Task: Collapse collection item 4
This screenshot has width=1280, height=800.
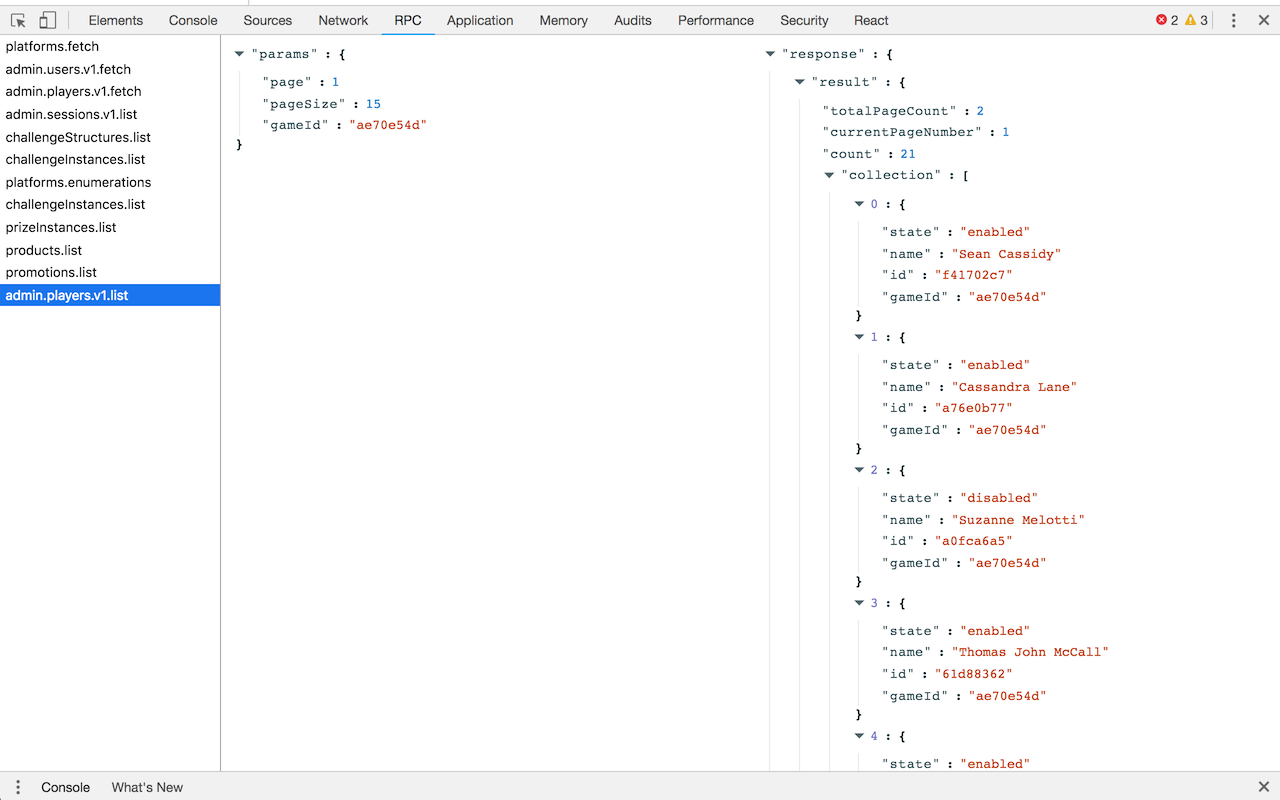Action: [x=859, y=736]
